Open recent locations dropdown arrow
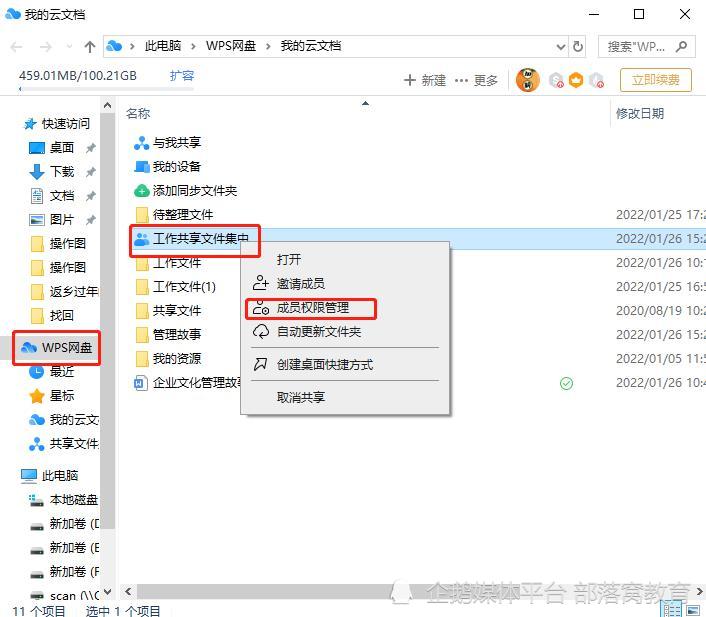 69,46
